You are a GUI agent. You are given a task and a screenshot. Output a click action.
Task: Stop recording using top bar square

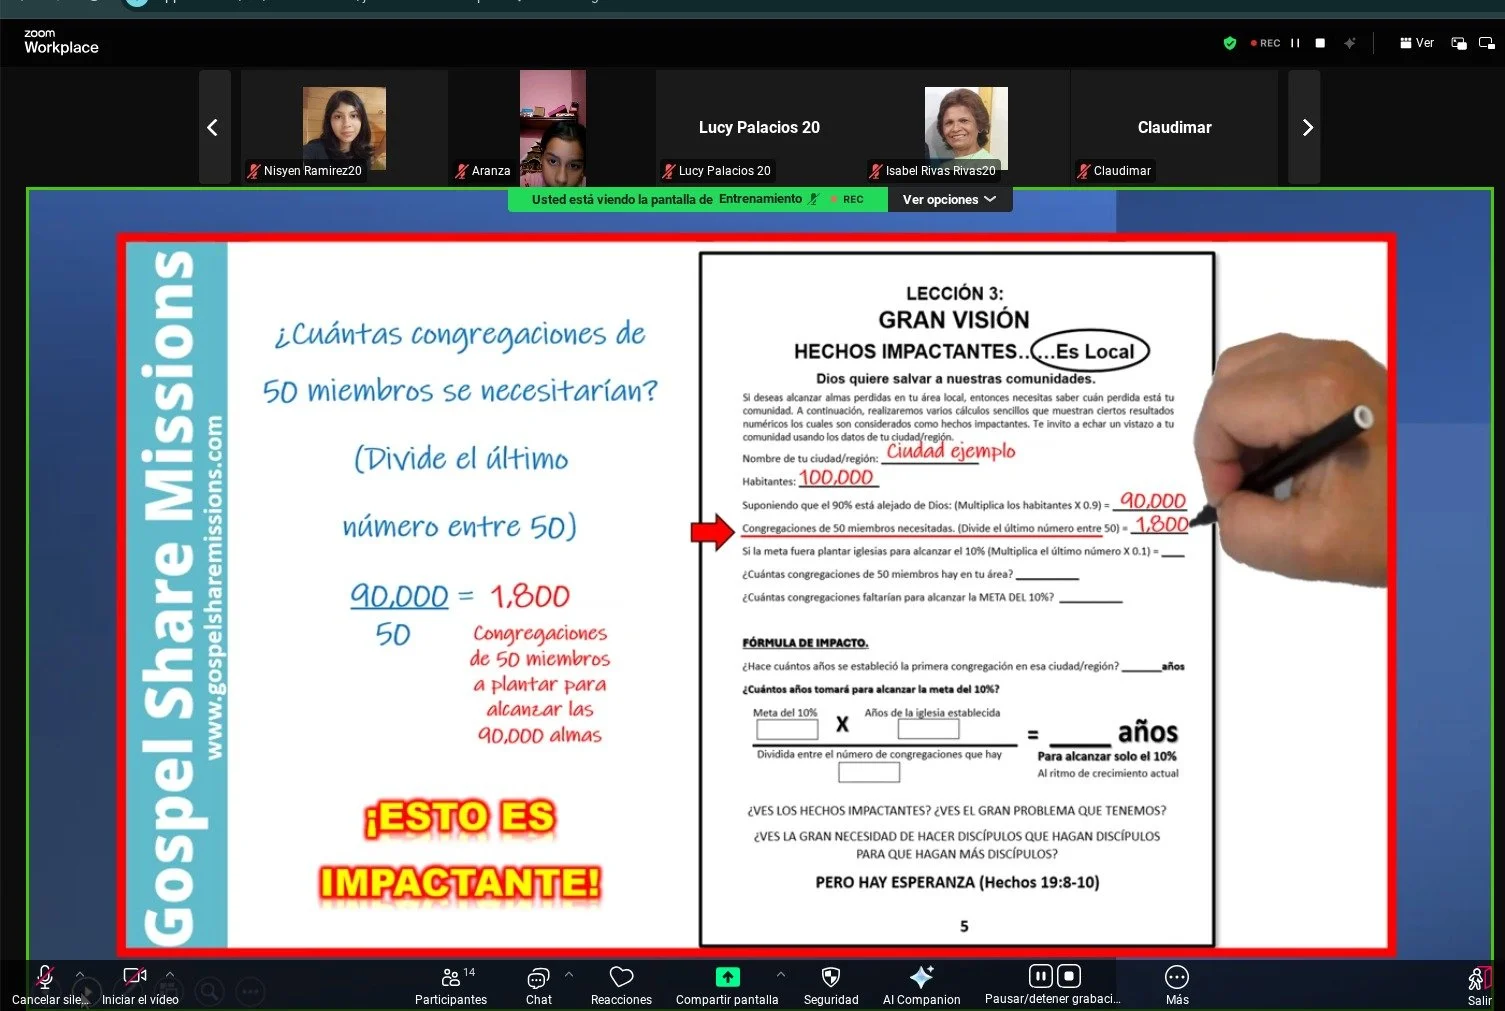1320,43
